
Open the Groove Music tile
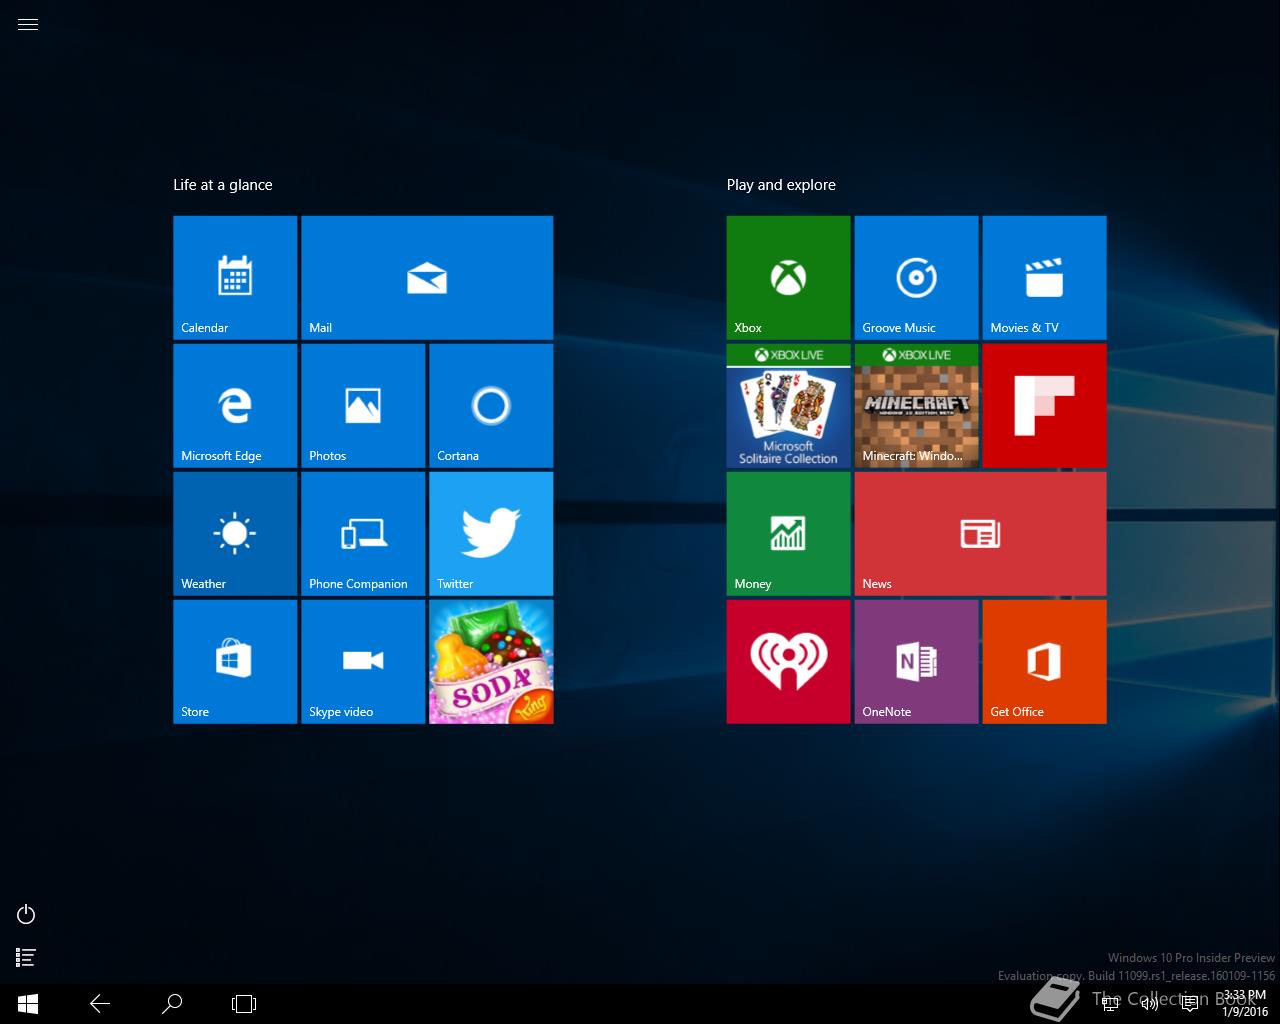(917, 278)
